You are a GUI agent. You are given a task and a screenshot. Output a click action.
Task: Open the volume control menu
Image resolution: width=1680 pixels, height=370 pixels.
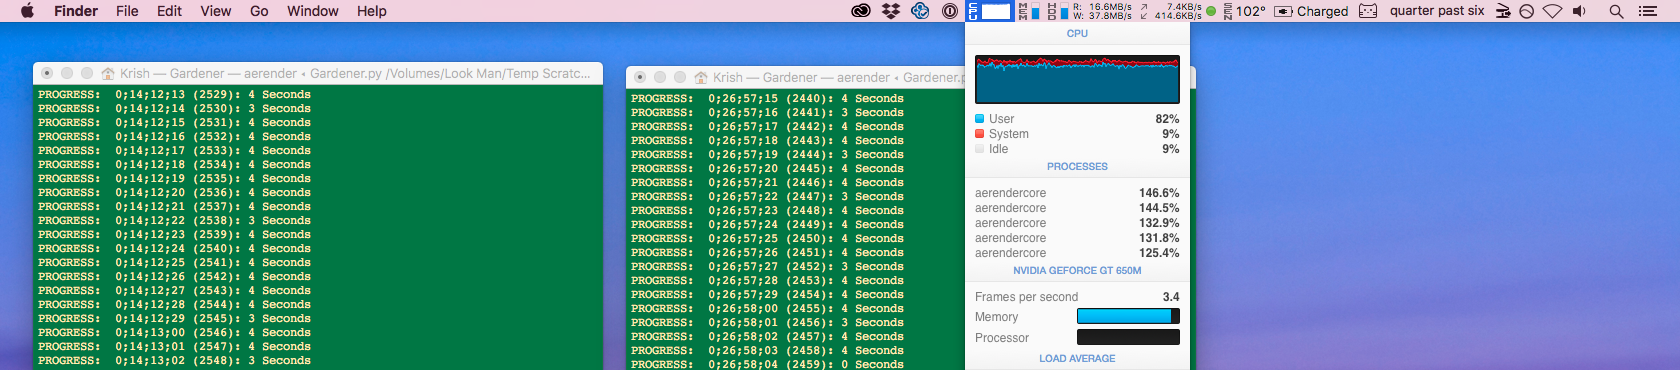(1579, 11)
